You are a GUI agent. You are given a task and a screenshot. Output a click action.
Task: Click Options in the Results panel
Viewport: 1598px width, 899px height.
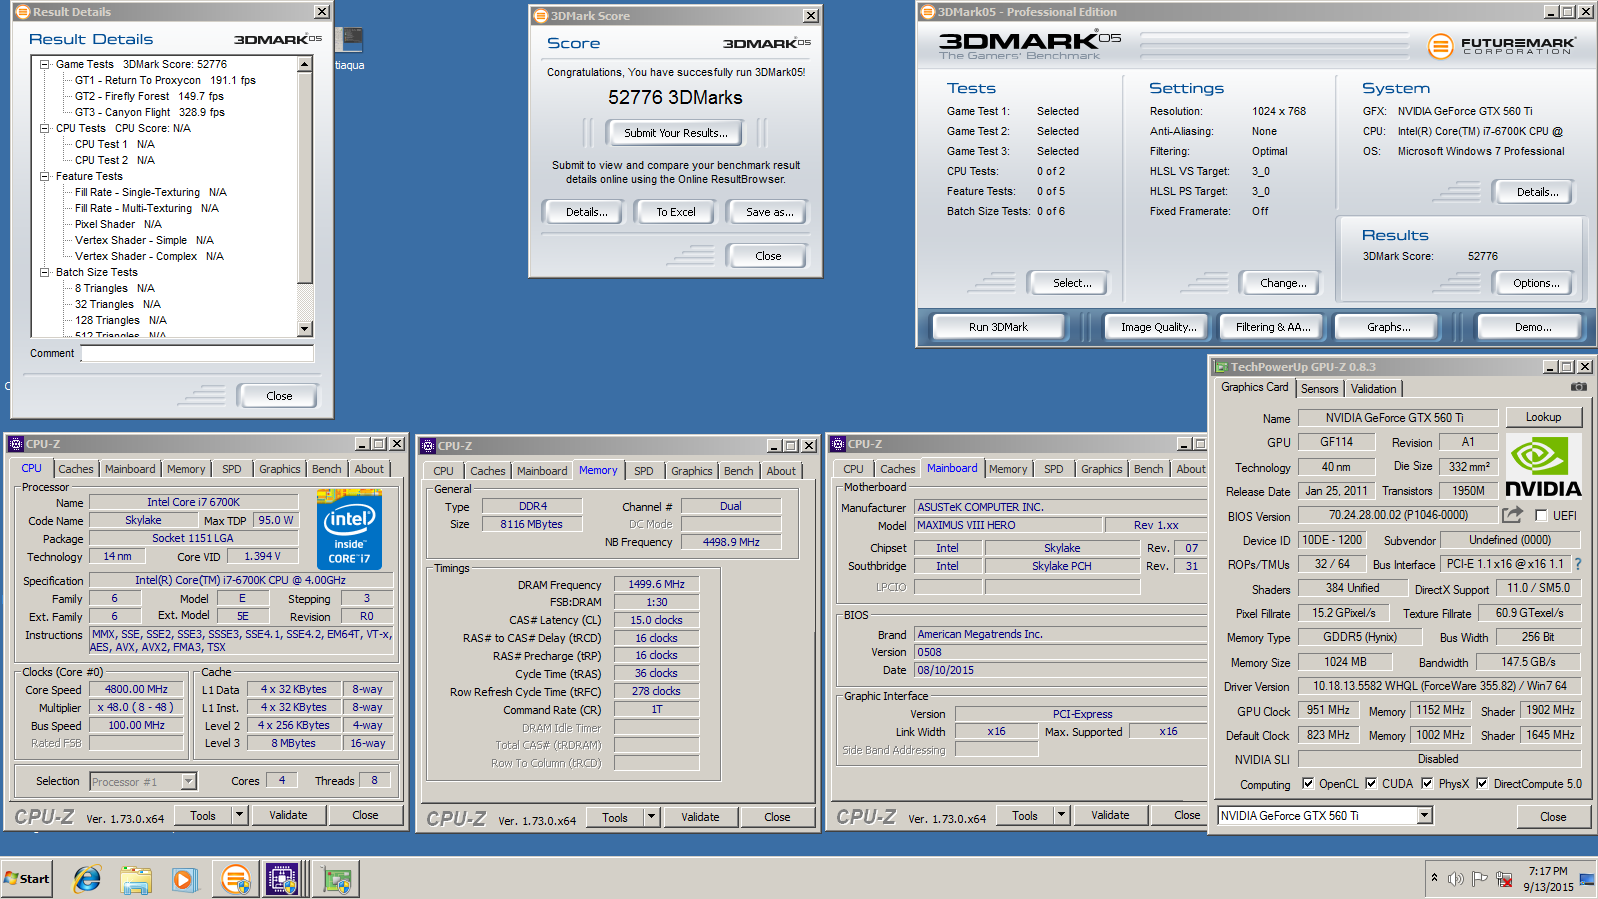pos(1535,283)
